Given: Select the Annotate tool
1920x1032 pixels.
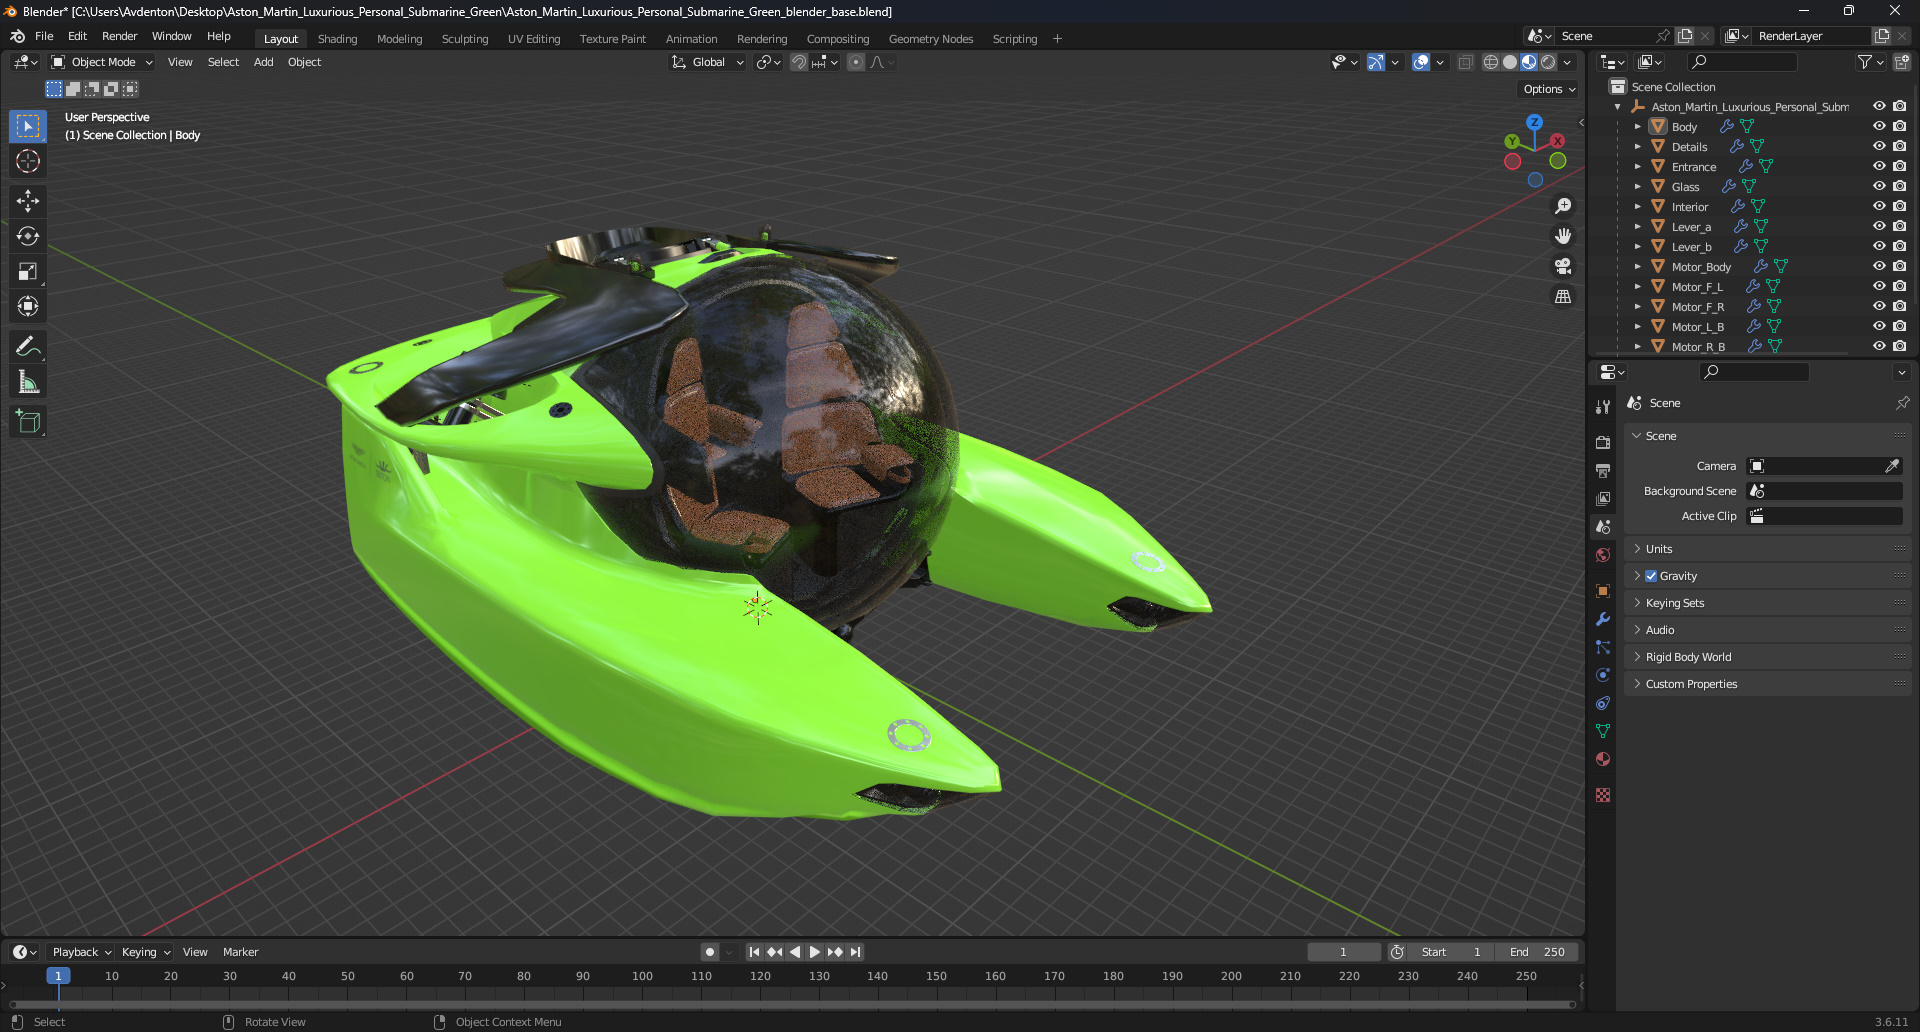Looking at the screenshot, I should [28, 347].
